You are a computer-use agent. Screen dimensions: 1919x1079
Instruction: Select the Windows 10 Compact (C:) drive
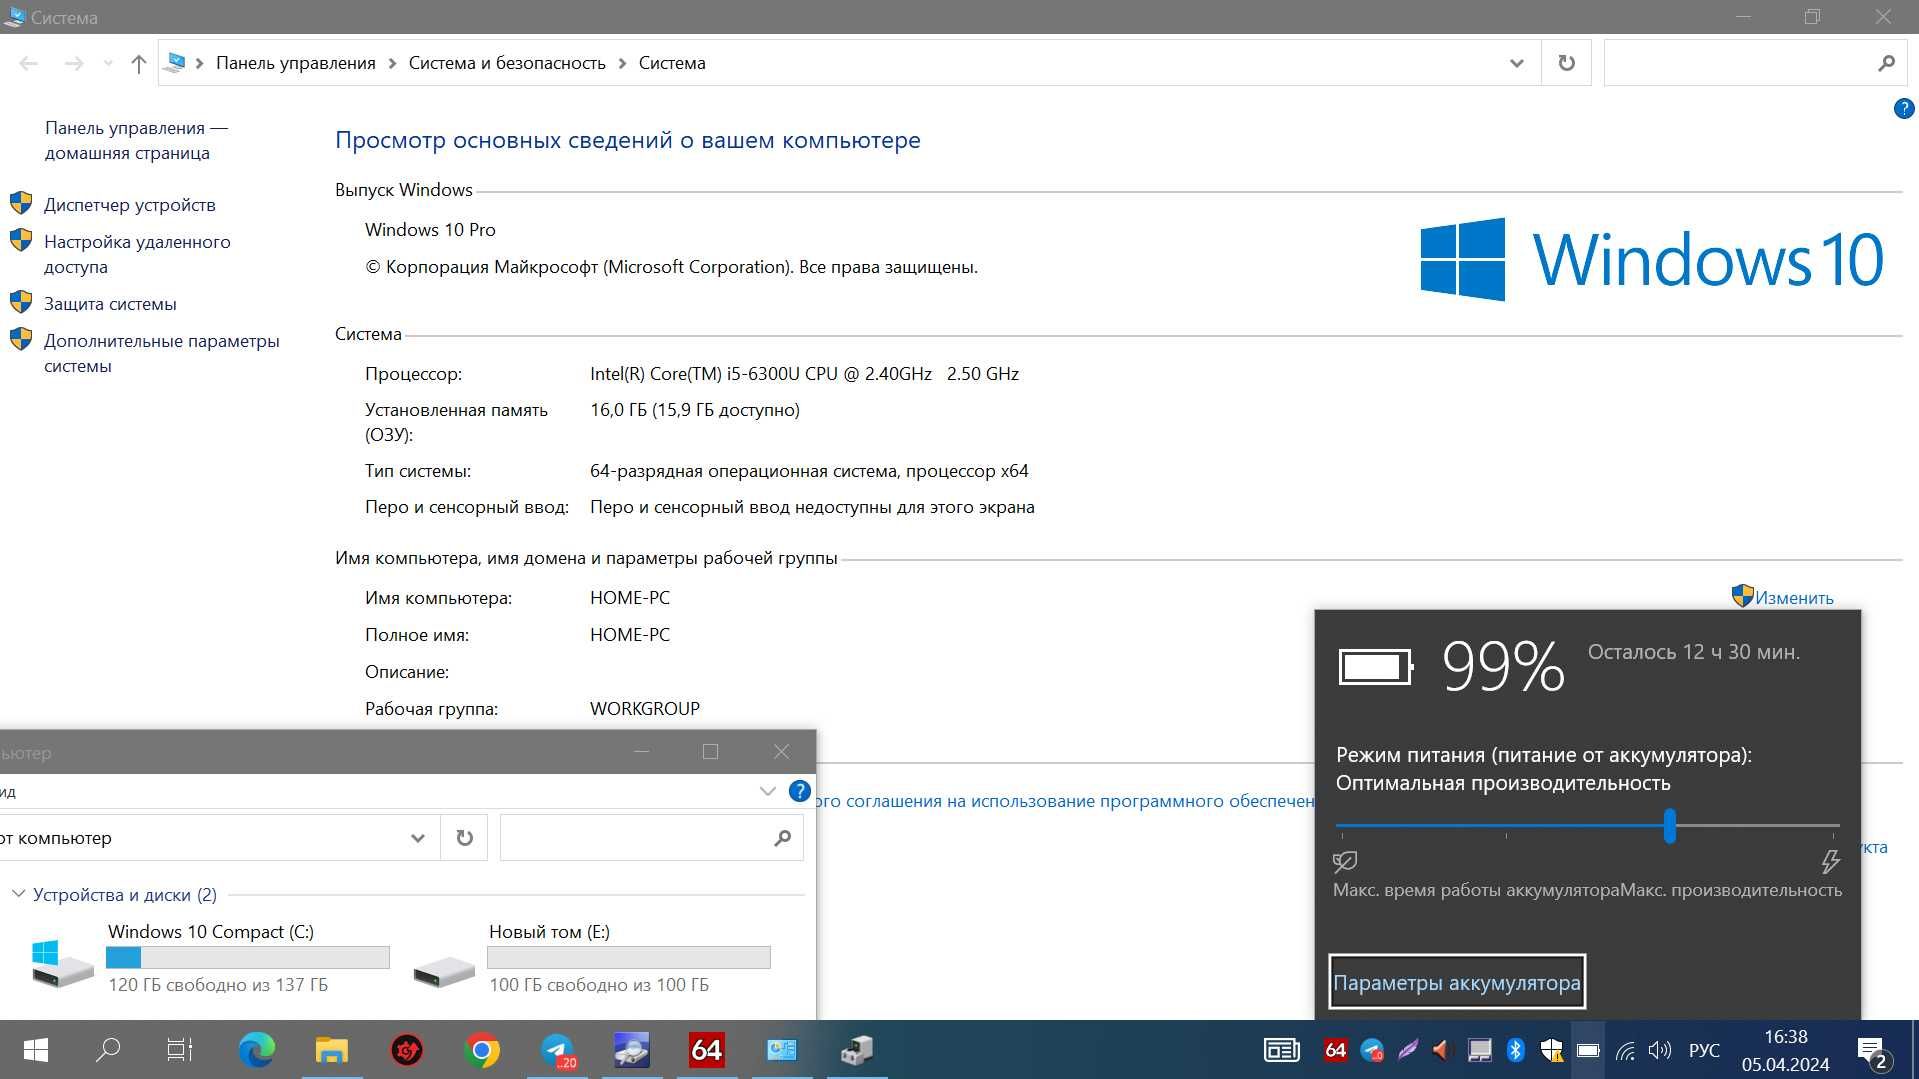tap(210, 958)
